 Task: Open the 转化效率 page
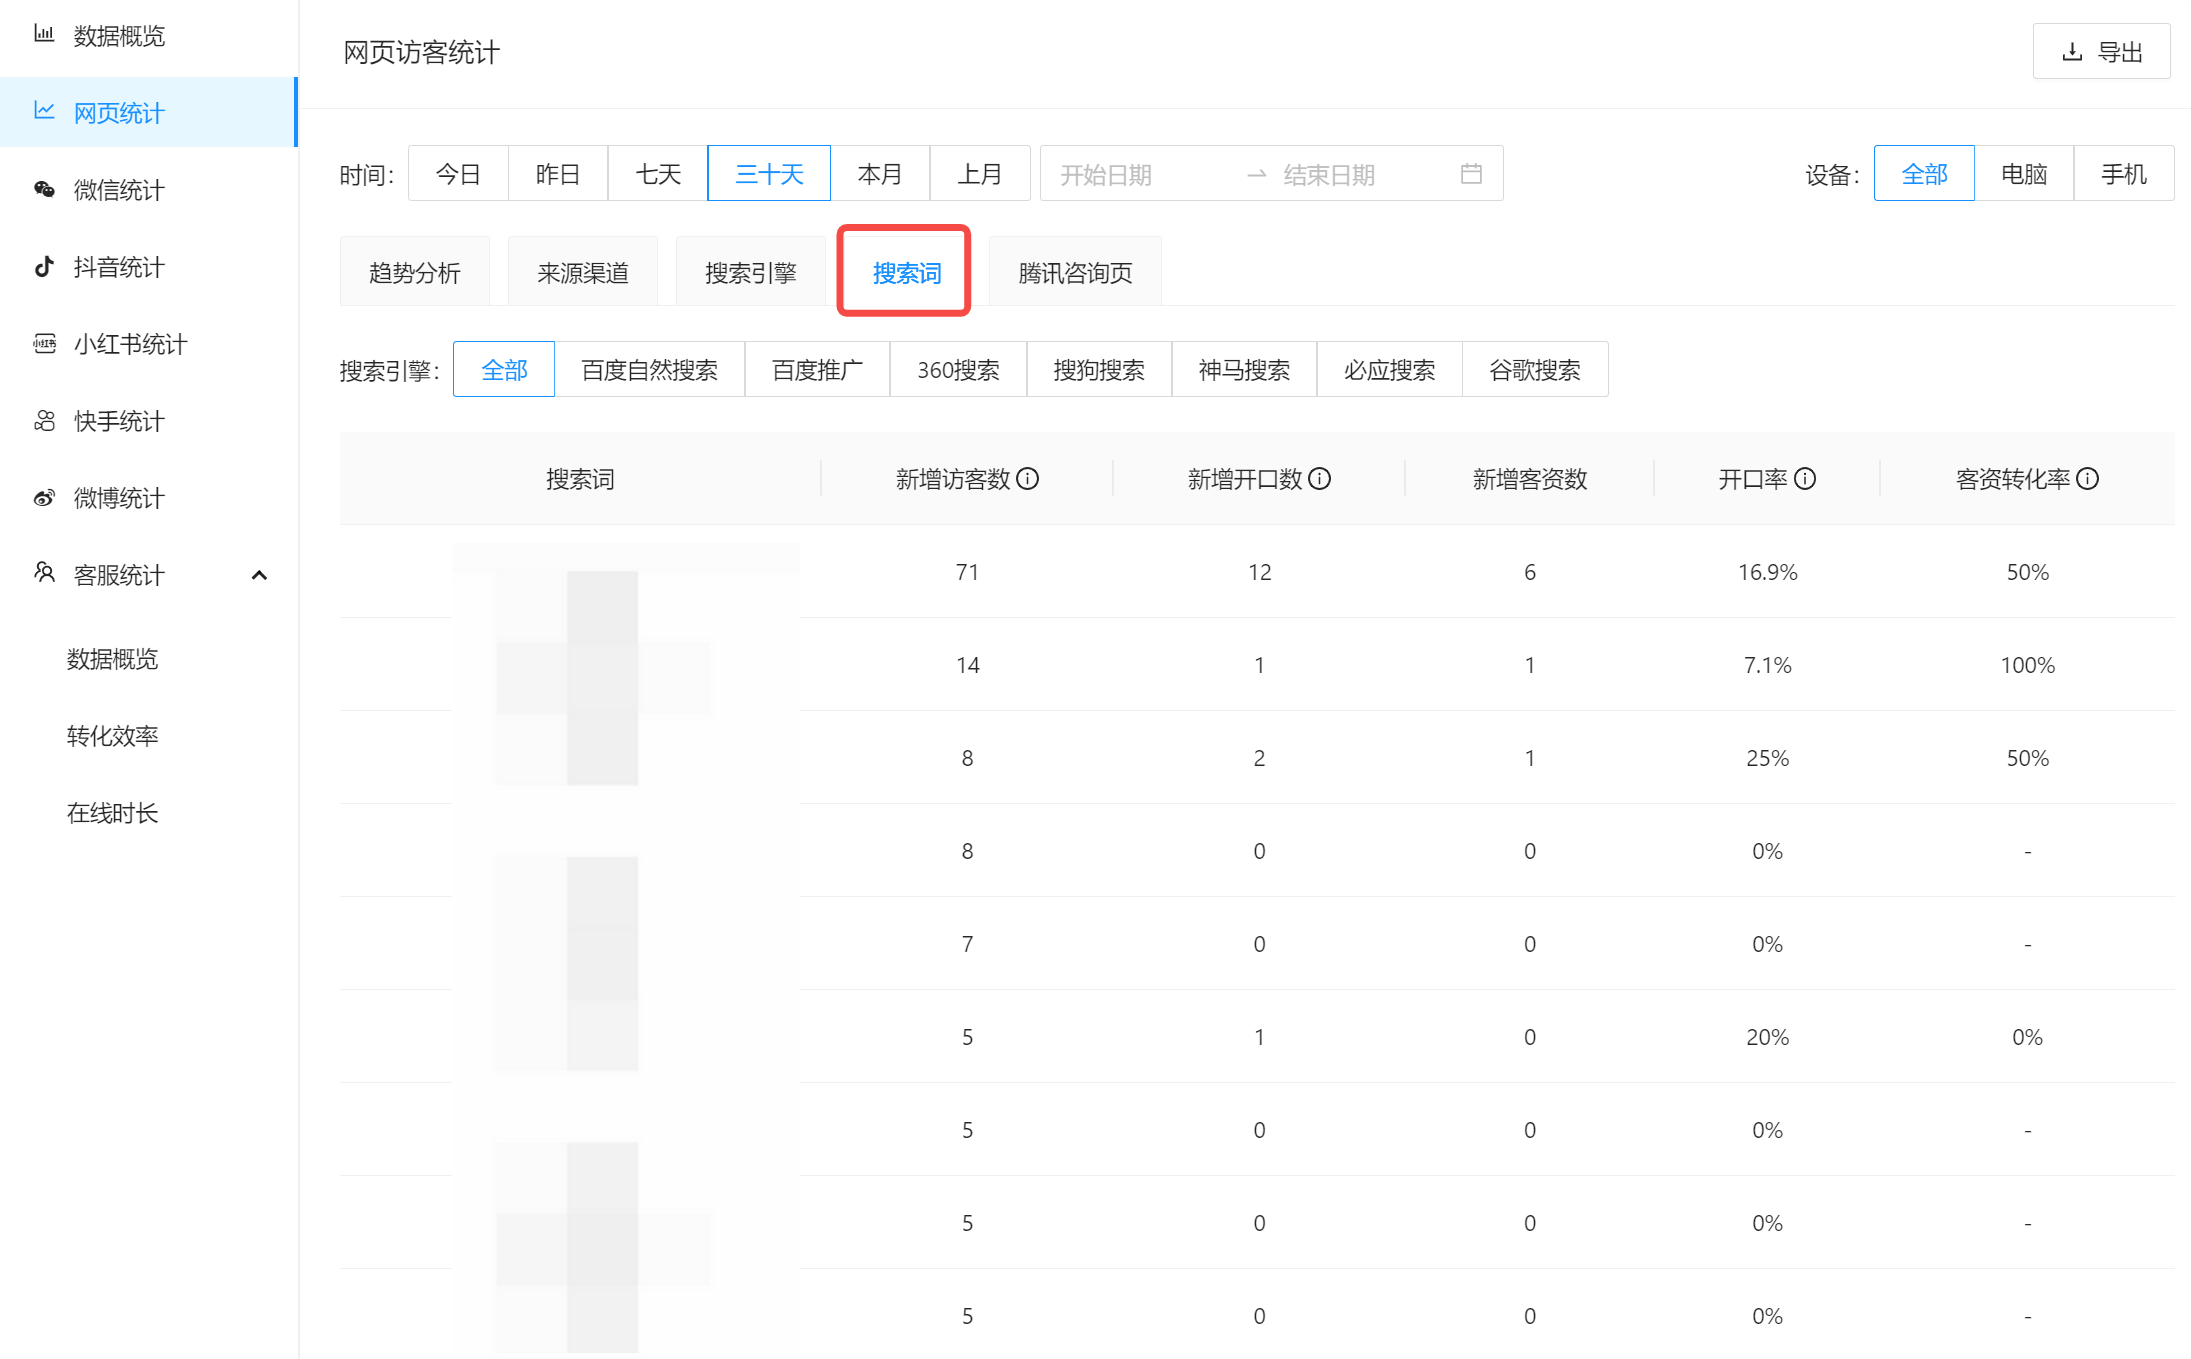point(112,735)
